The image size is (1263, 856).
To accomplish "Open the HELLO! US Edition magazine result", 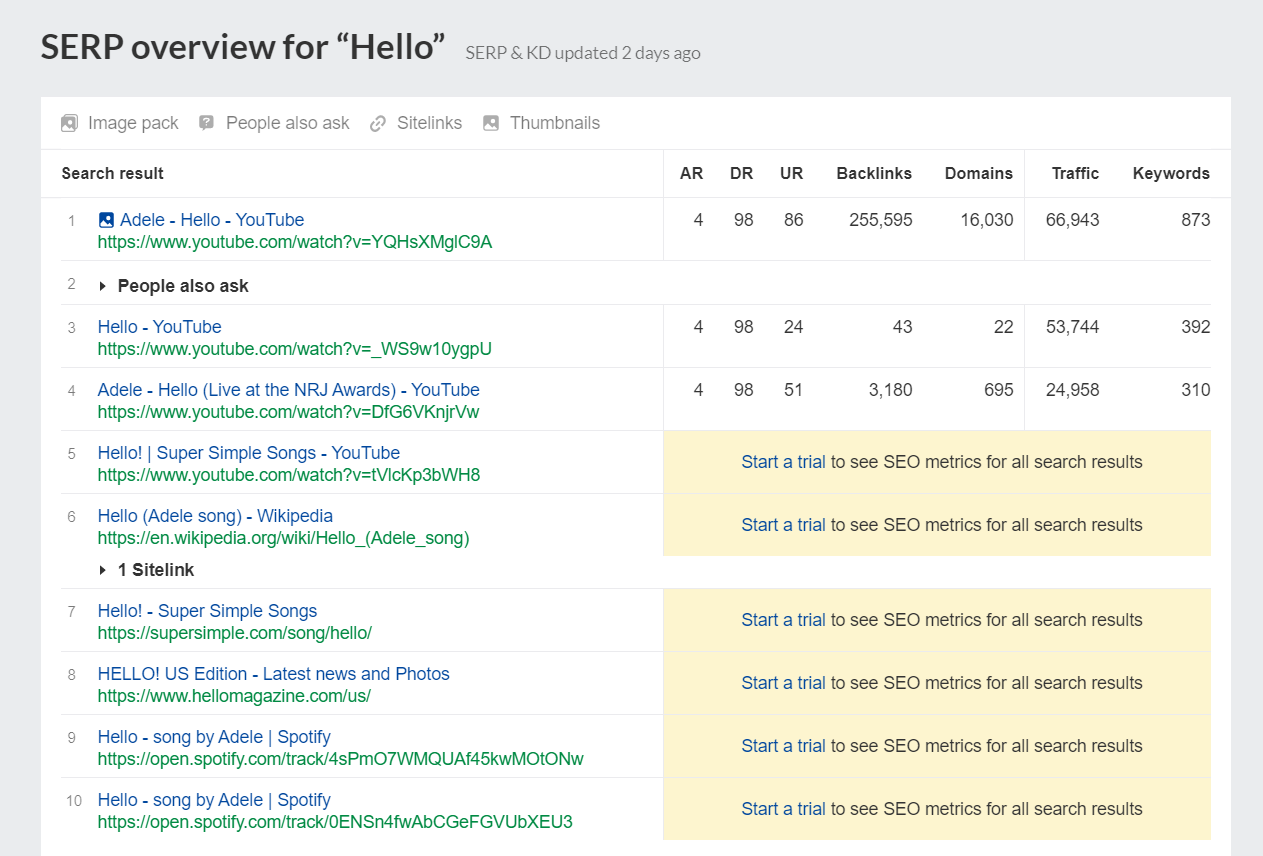I will (272, 673).
